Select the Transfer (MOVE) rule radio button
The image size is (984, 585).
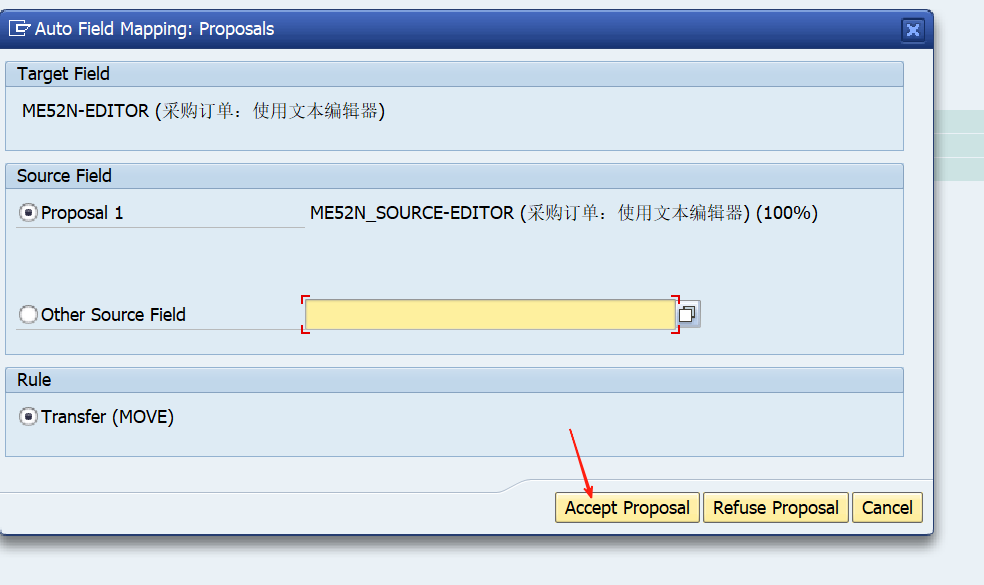click(28, 416)
